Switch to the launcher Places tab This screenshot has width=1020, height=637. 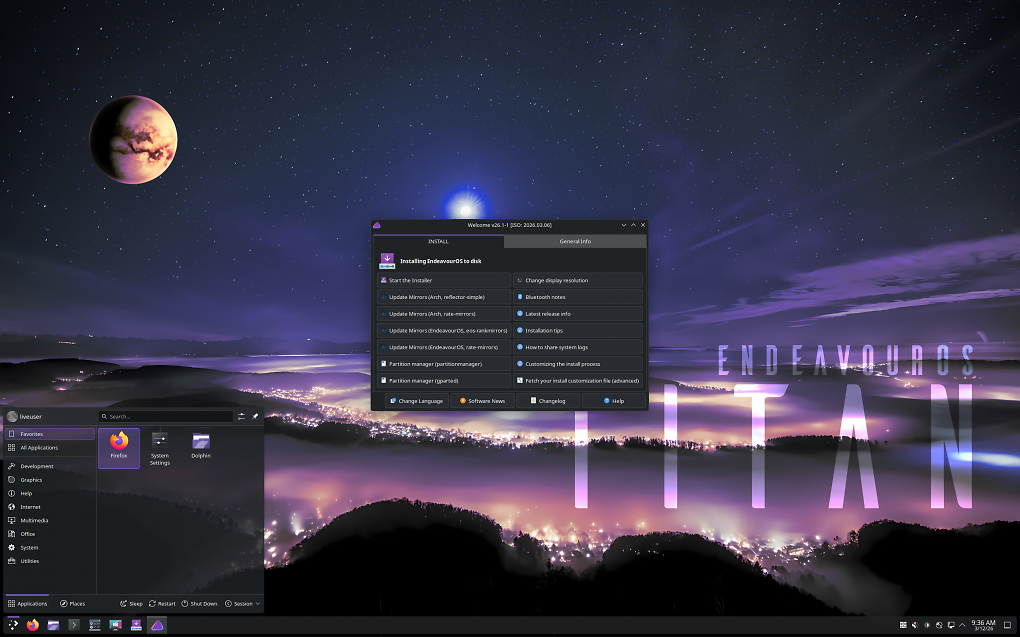[72, 604]
